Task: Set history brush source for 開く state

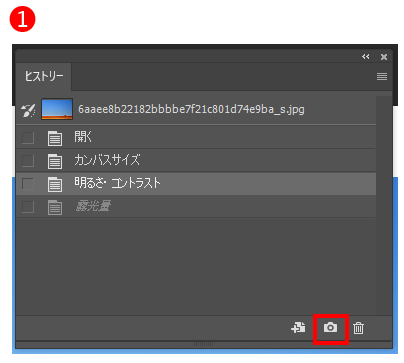Action: coord(28,137)
